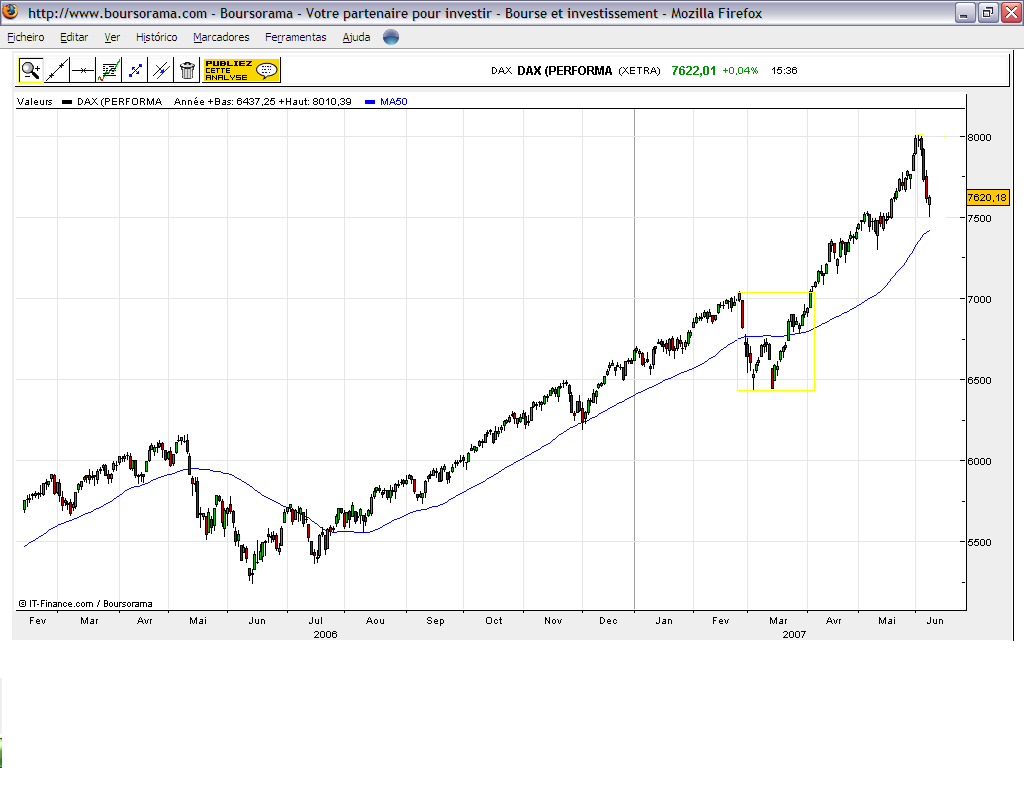Click the 8000 price axis label
The image size is (1024, 800).
tap(979, 137)
